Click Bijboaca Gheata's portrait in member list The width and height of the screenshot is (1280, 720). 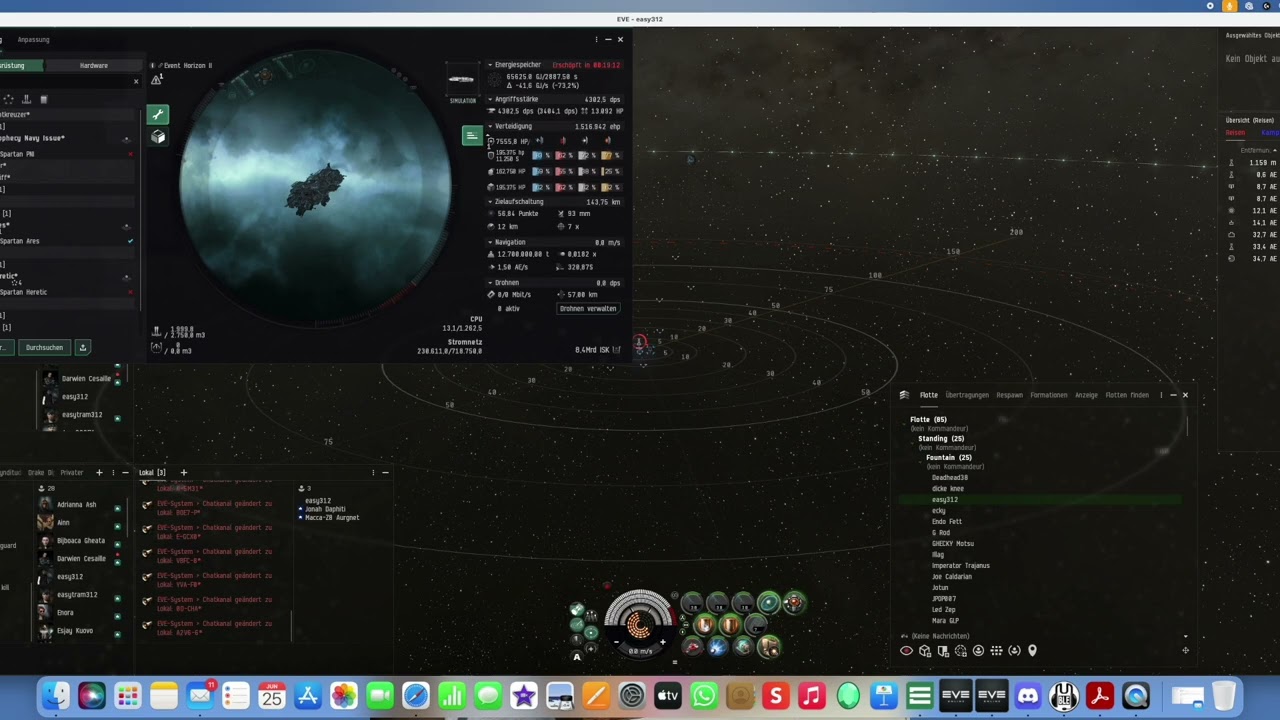click(x=45, y=541)
